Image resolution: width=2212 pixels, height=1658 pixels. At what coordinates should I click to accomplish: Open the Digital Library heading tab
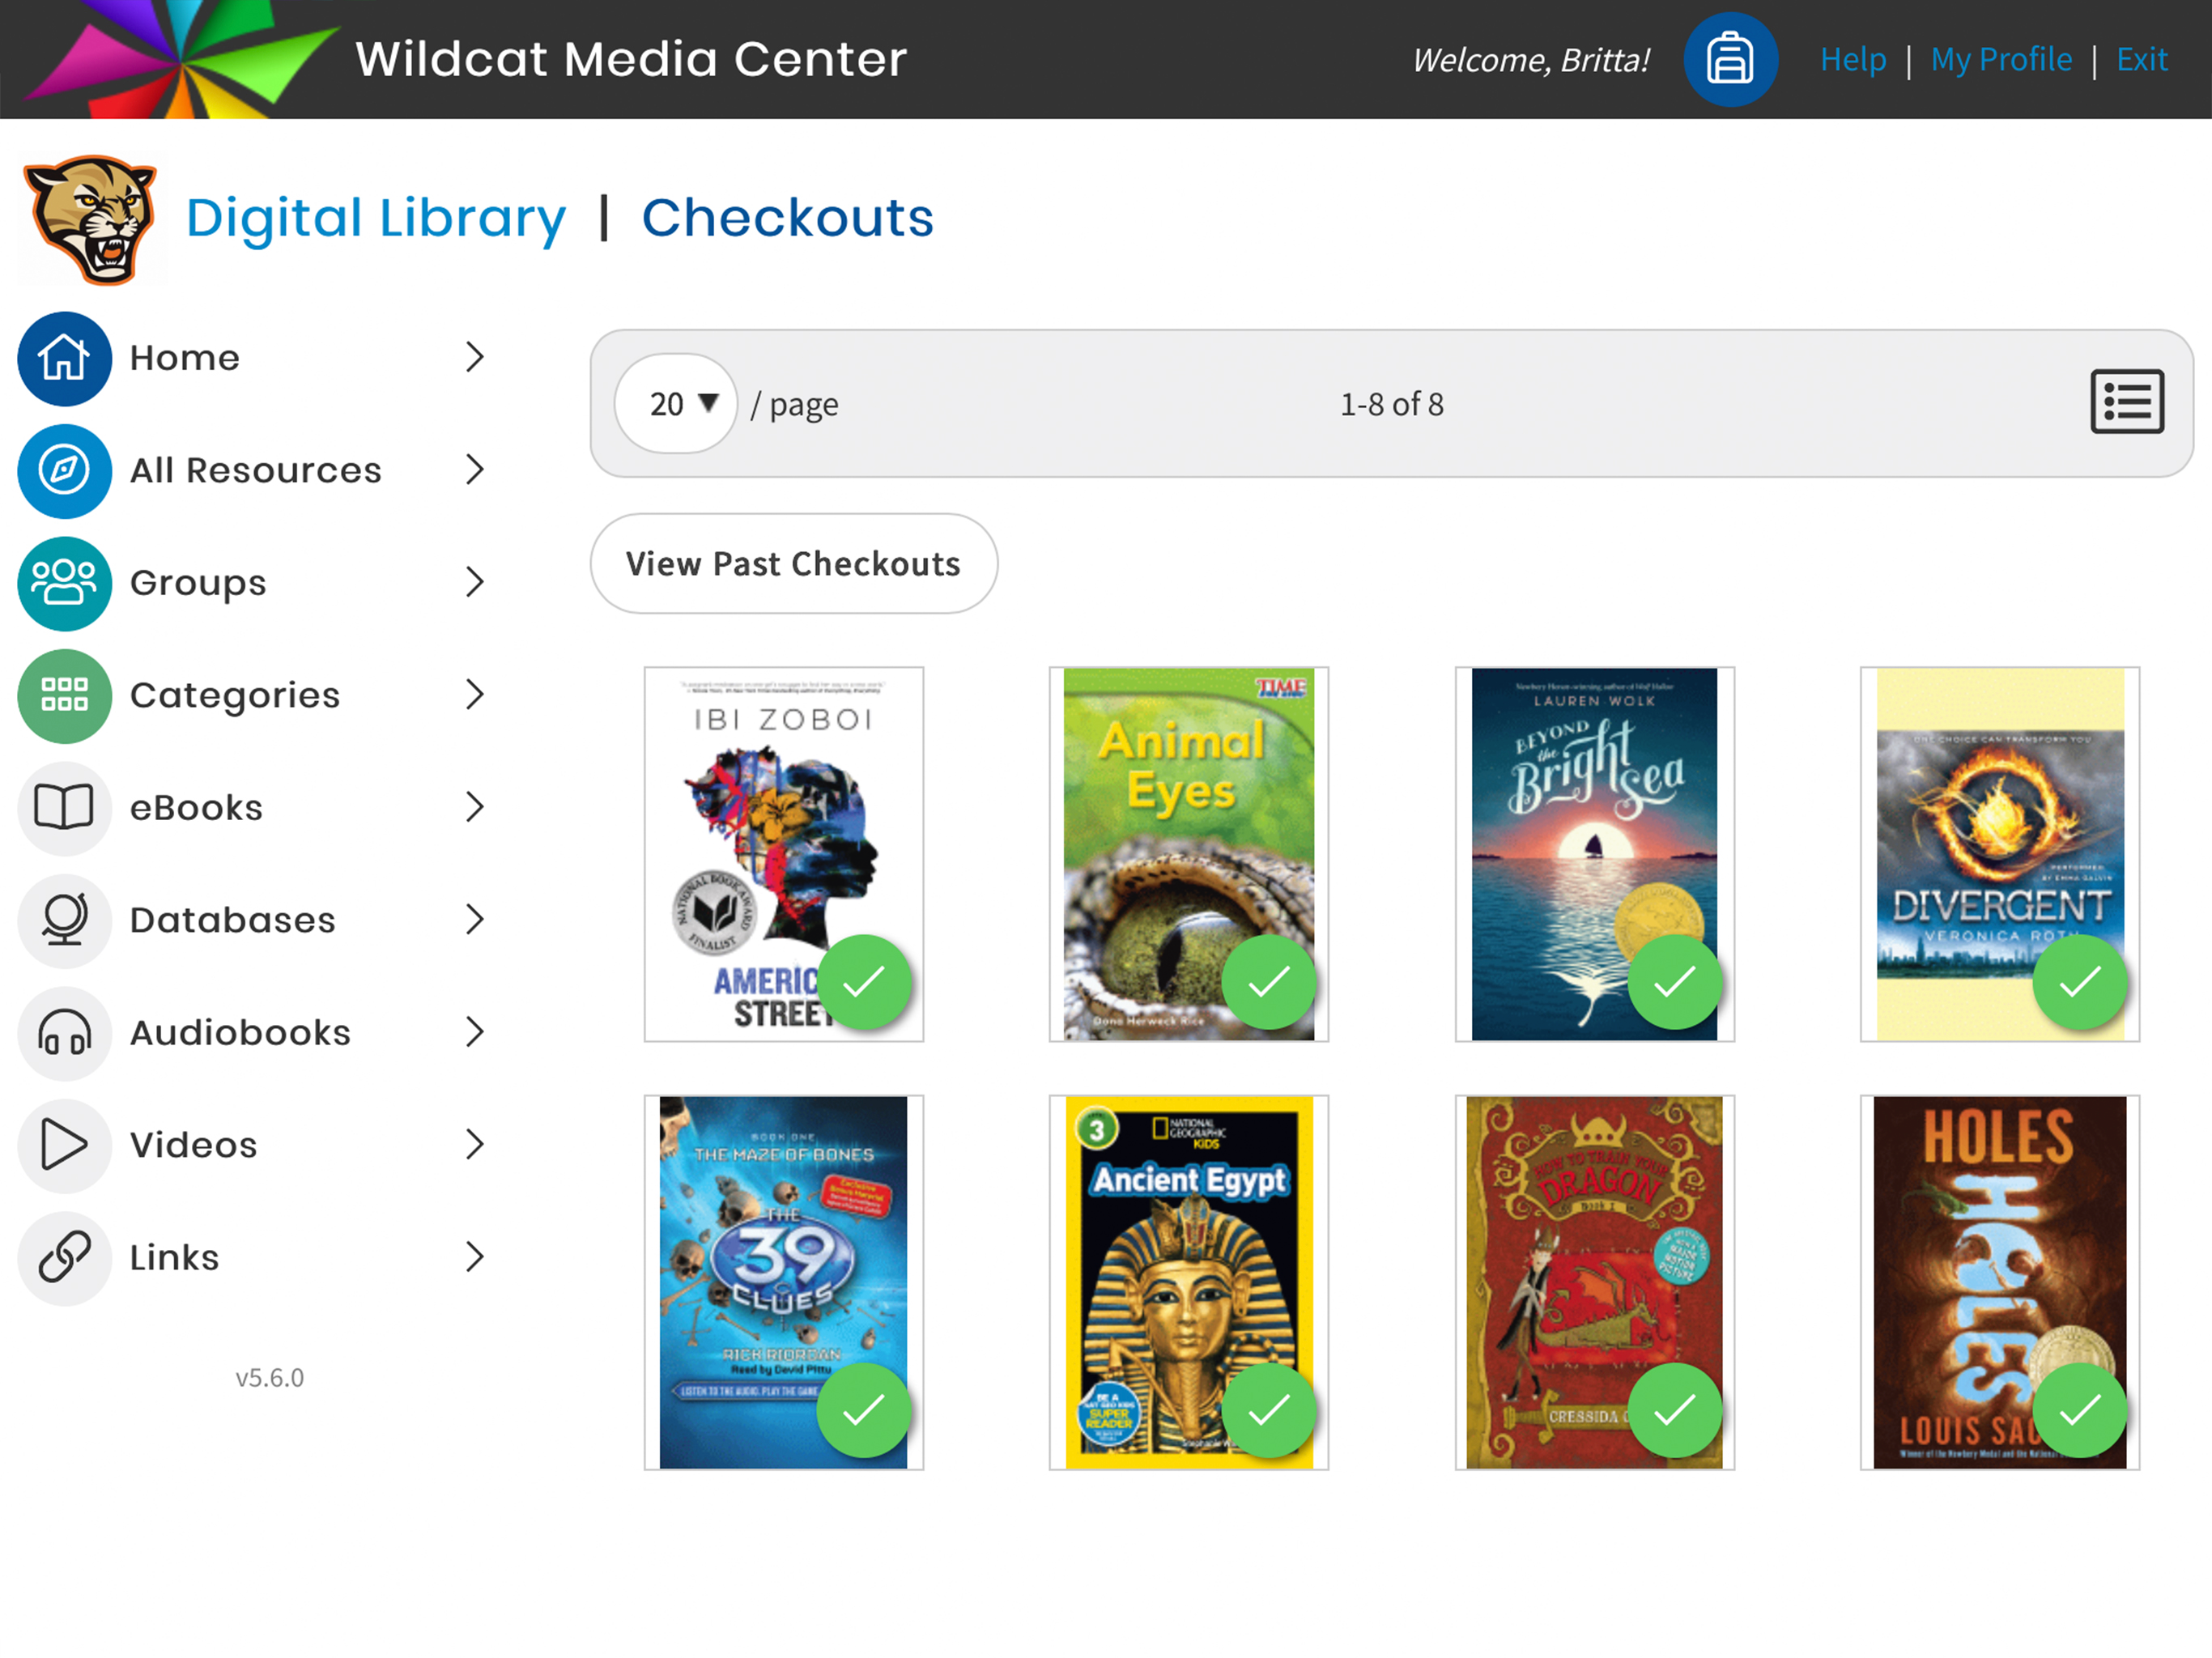click(376, 218)
